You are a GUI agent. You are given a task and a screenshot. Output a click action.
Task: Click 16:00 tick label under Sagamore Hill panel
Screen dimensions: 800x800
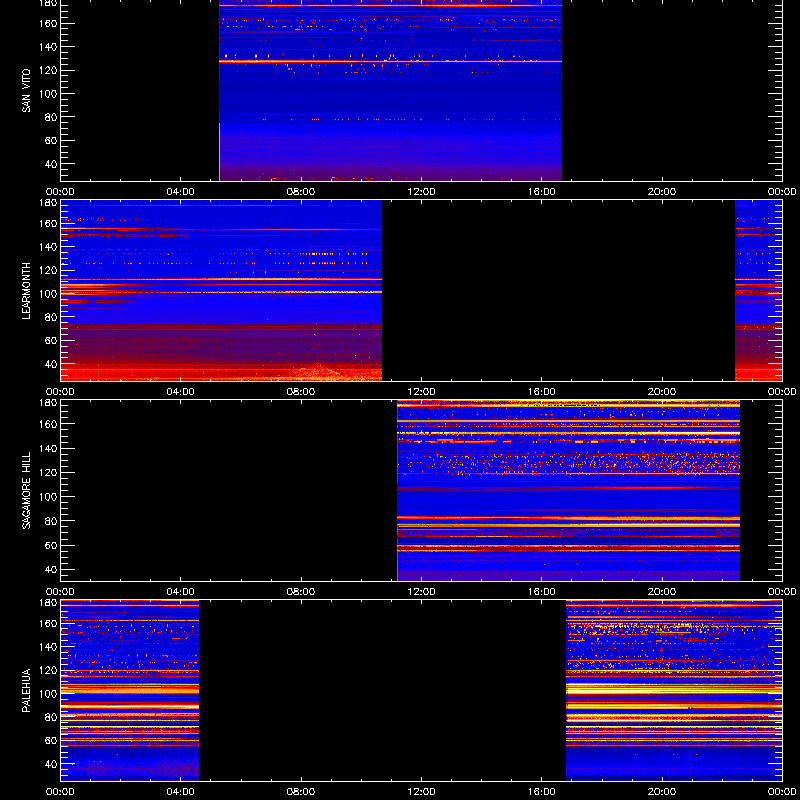pyautogui.click(x=542, y=592)
